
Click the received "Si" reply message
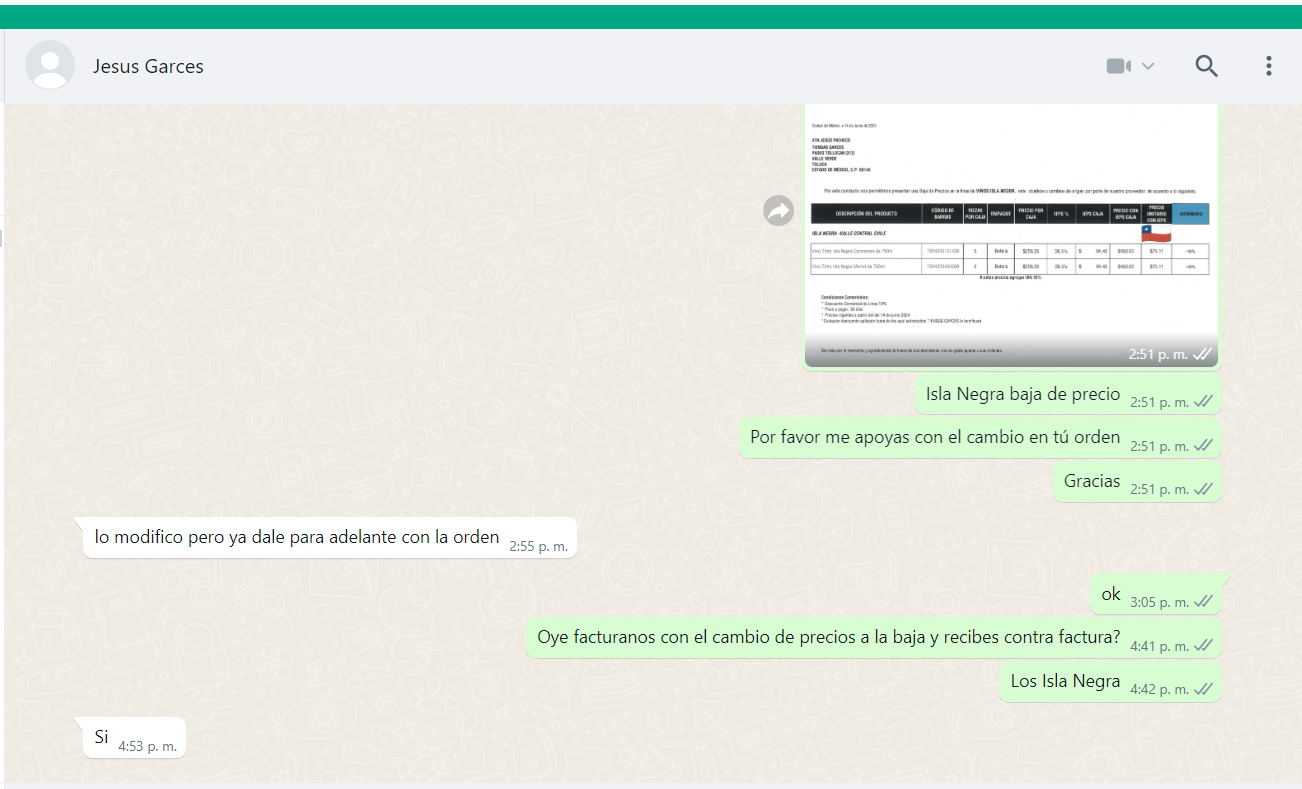point(102,738)
